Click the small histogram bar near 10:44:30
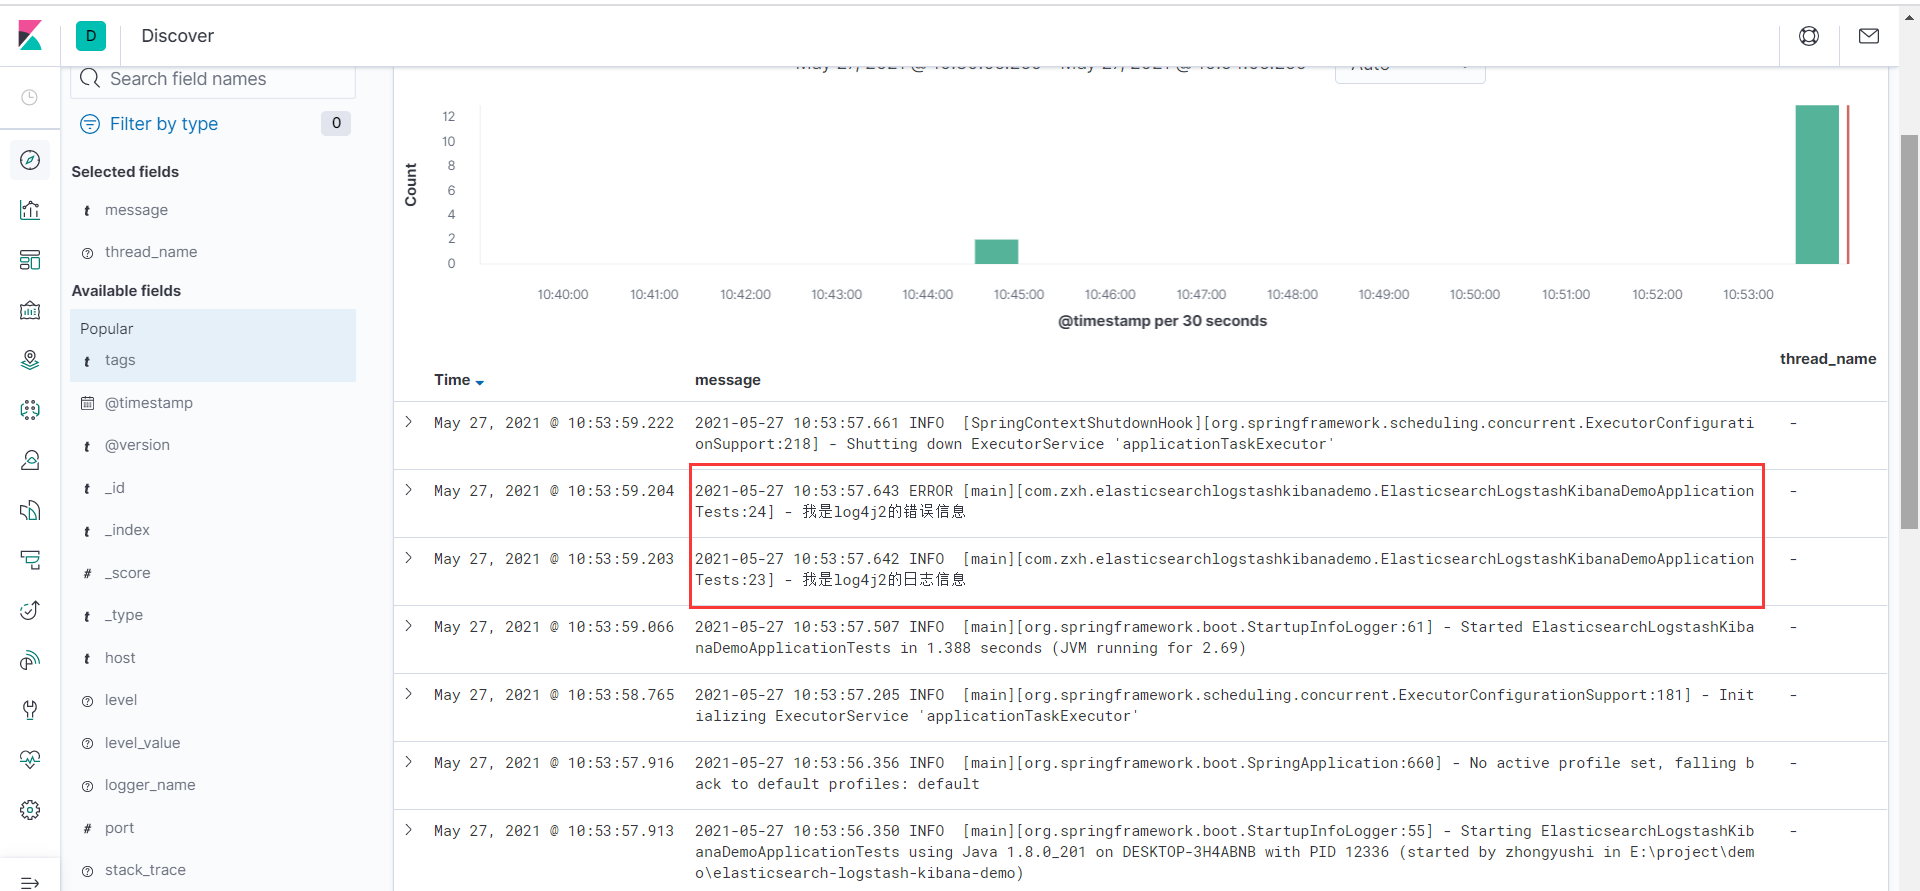The image size is (1920, 891). click(996, 251)
